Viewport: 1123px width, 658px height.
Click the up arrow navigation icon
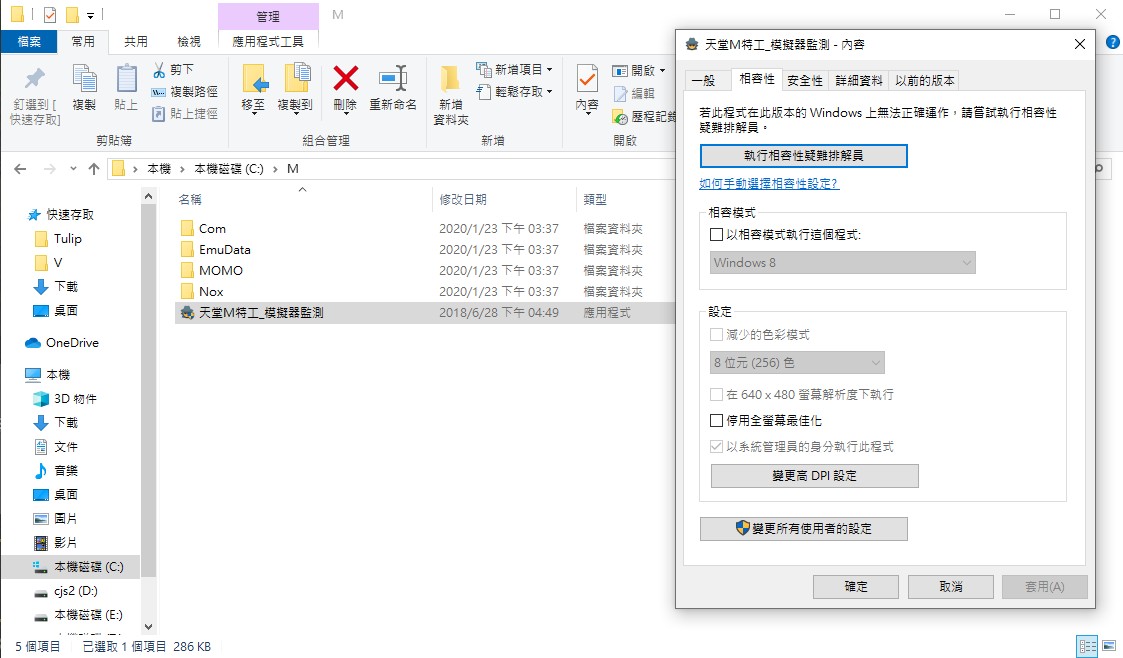(x=94, y=169)
